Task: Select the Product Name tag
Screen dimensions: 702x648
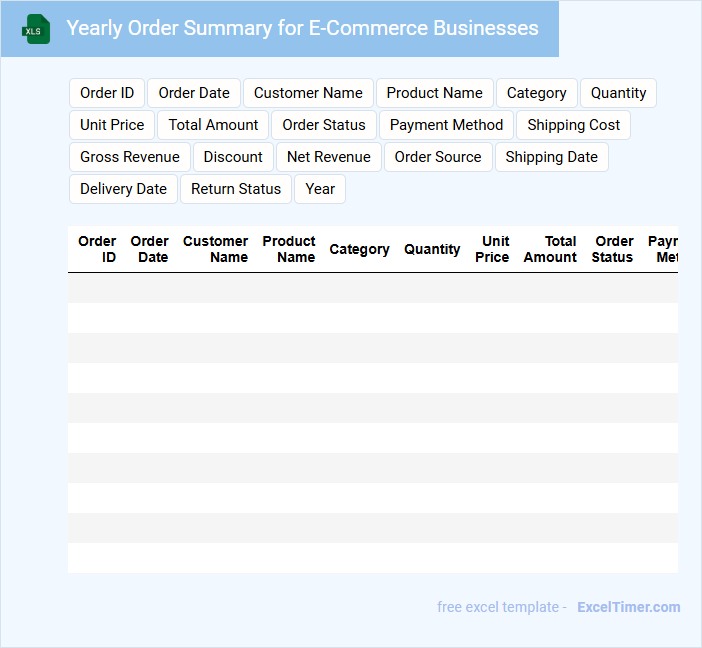Action: (x=435, y=93)
